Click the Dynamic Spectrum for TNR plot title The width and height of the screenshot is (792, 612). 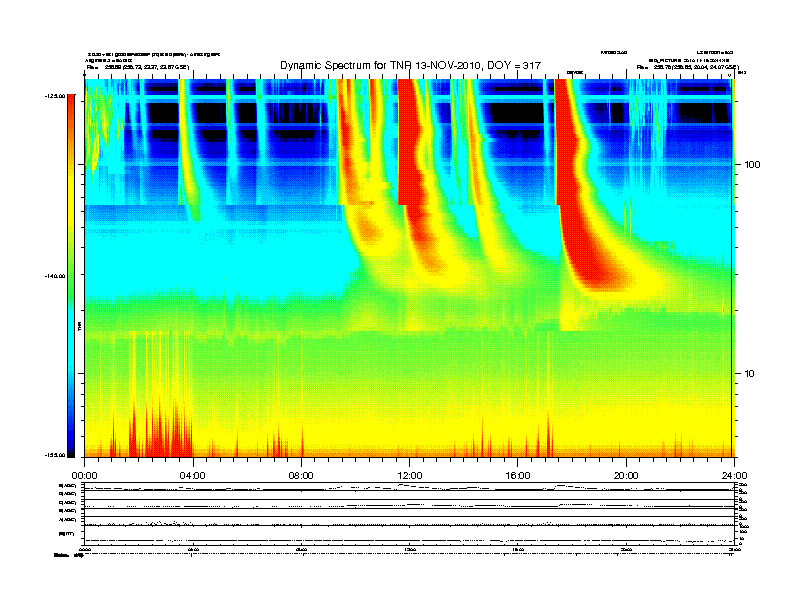pyautogui.click(x=410, y=66)
